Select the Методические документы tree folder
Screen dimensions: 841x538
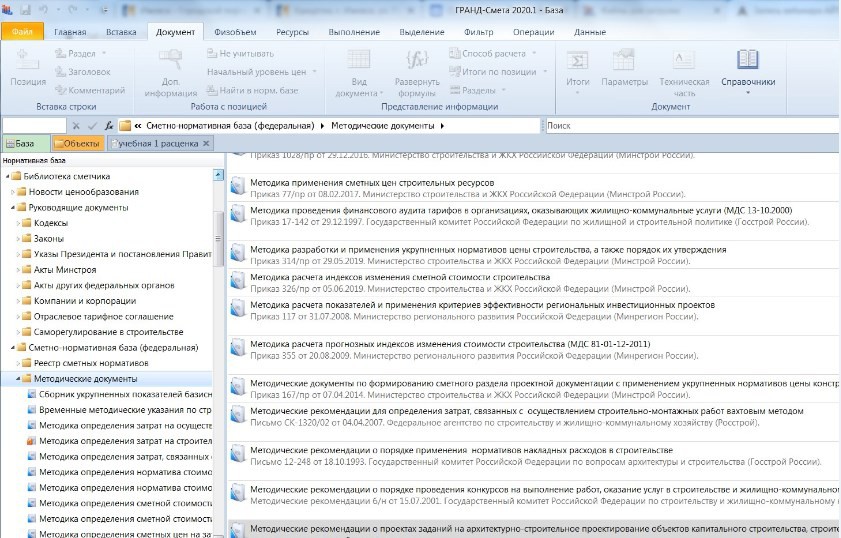[x=85, y=379]
